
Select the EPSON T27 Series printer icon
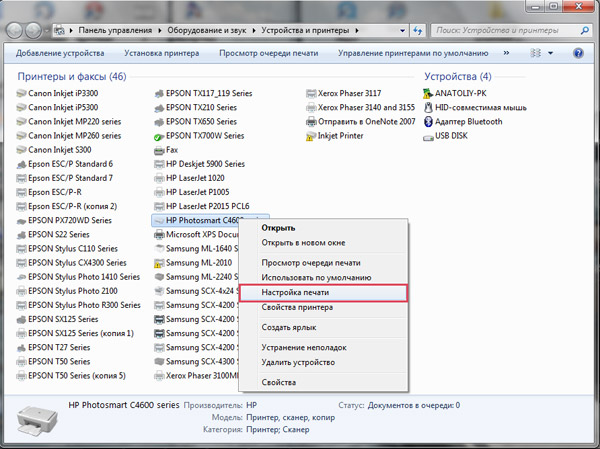point(21,348)
